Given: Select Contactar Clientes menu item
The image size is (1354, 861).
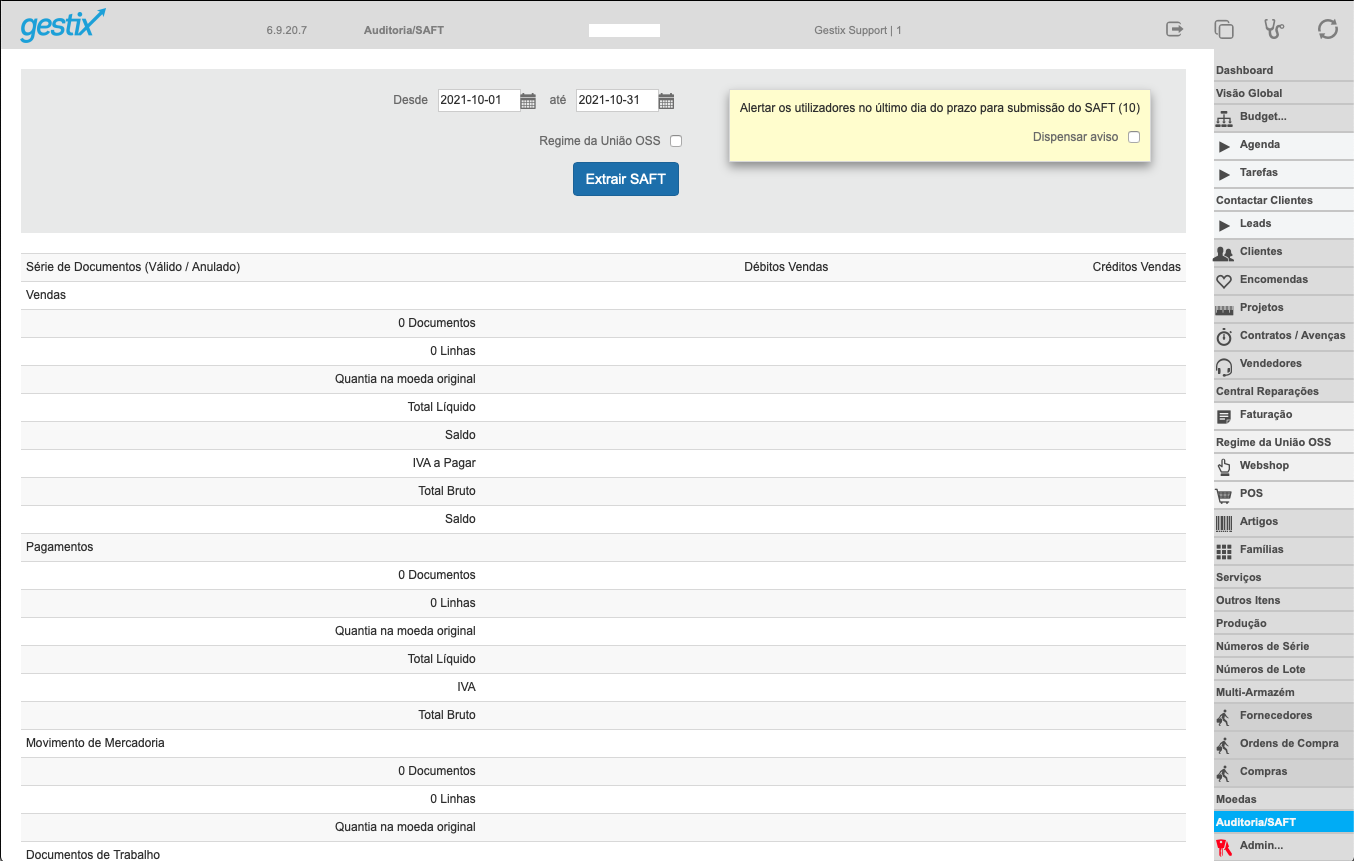Looking at the screenshot, I should [1283, 200].
